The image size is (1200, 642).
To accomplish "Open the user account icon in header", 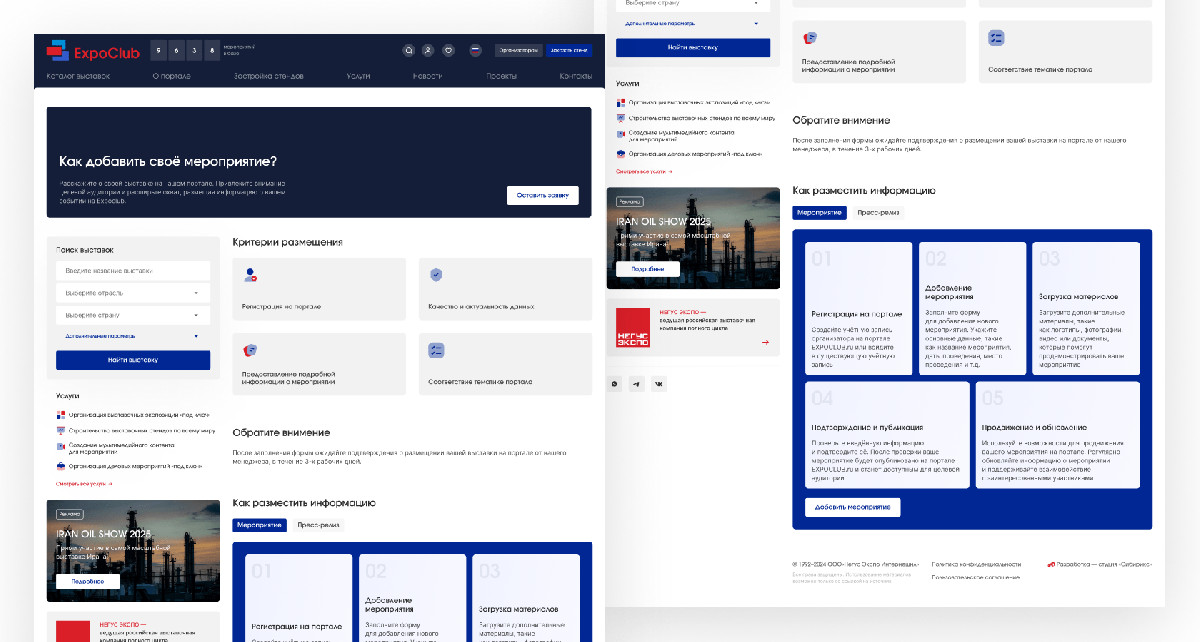I will [x=428, y=50].
